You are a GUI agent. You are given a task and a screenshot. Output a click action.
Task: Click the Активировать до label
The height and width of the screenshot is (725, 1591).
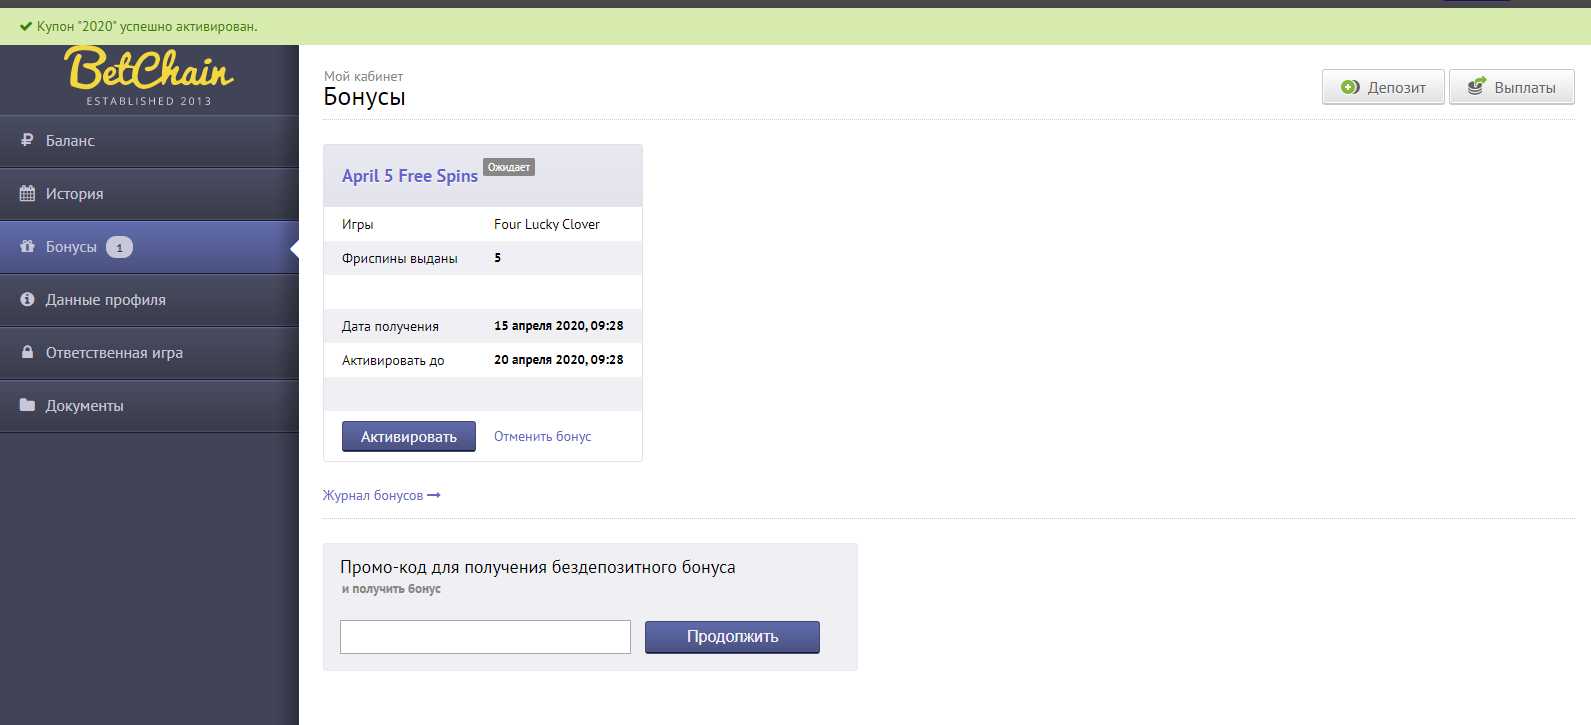[393, 360]
